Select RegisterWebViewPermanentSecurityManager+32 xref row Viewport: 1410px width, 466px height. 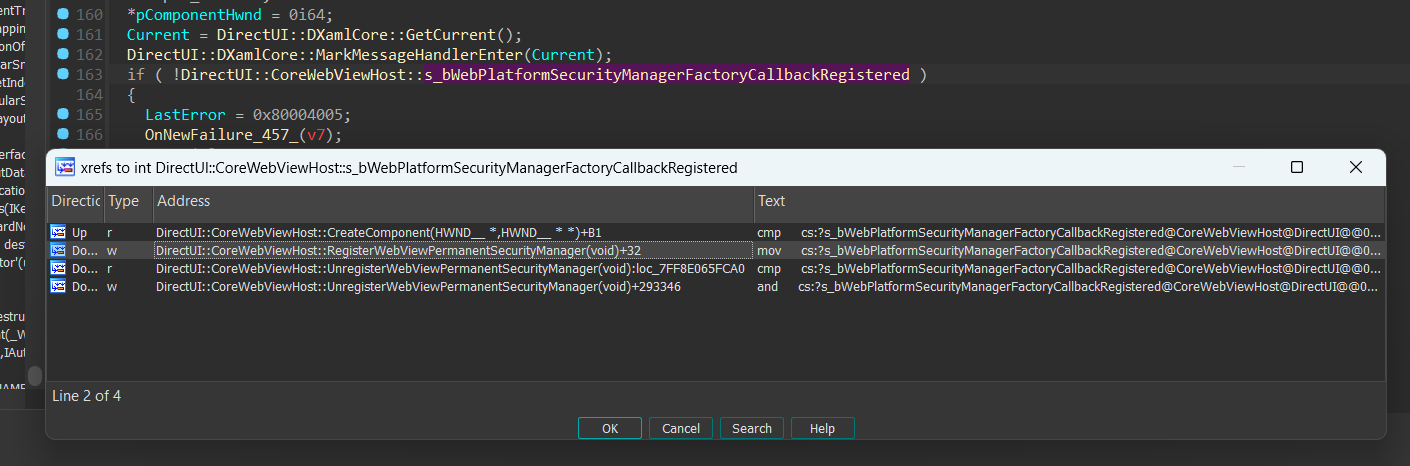(x=716, y=250)
